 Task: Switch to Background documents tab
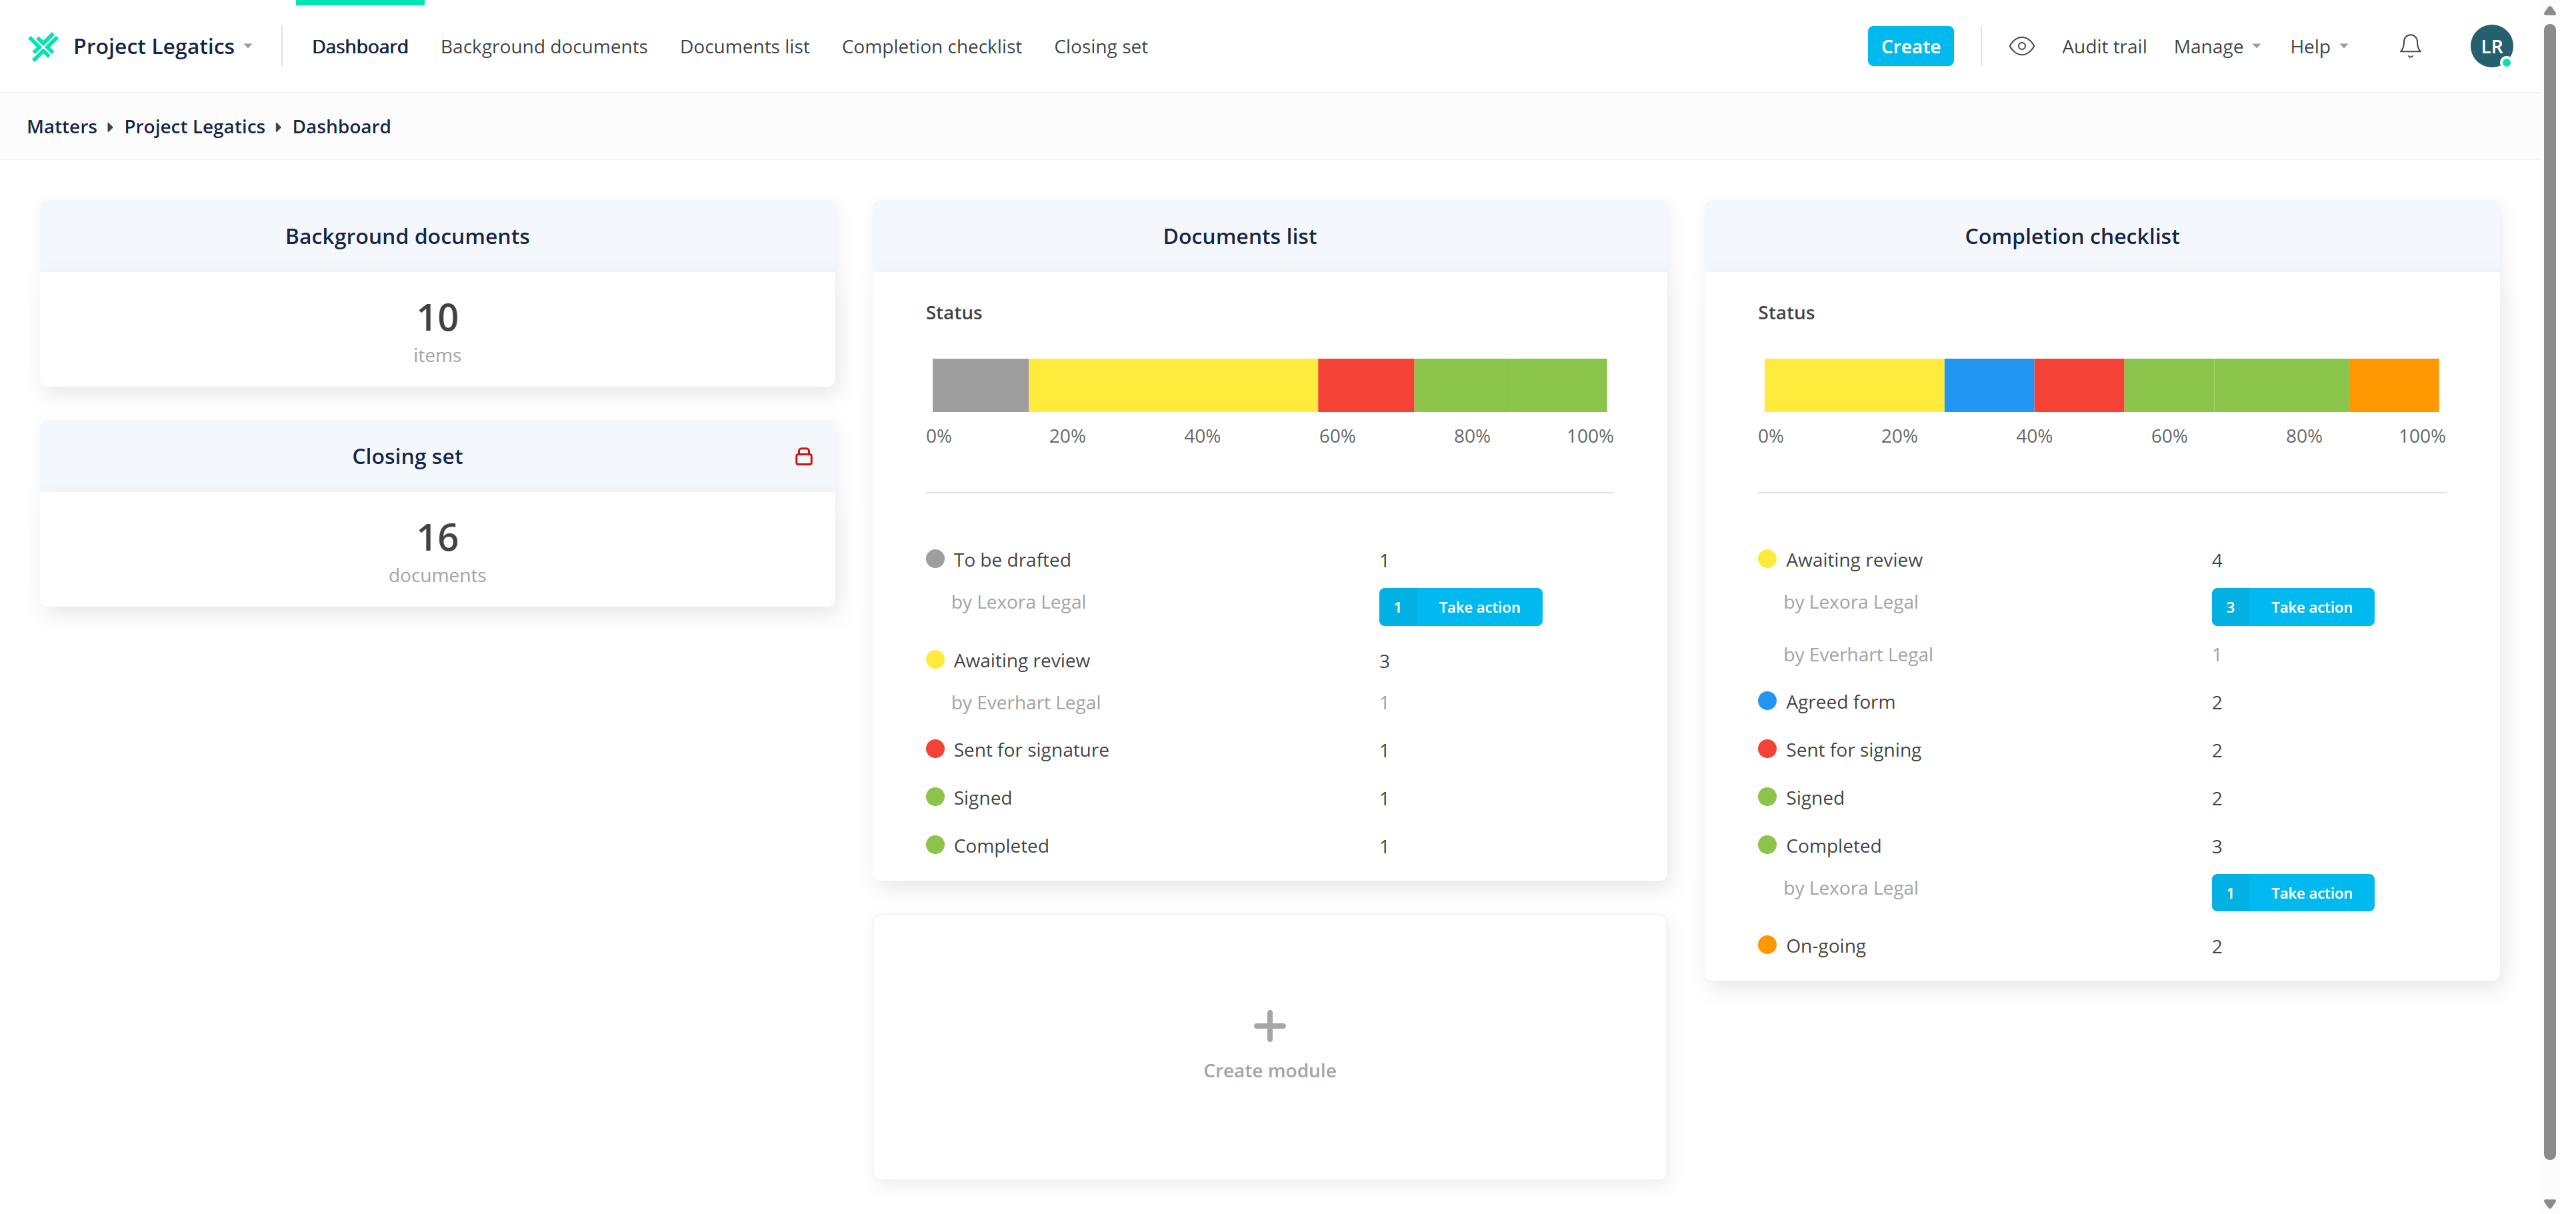coord(544,46)
